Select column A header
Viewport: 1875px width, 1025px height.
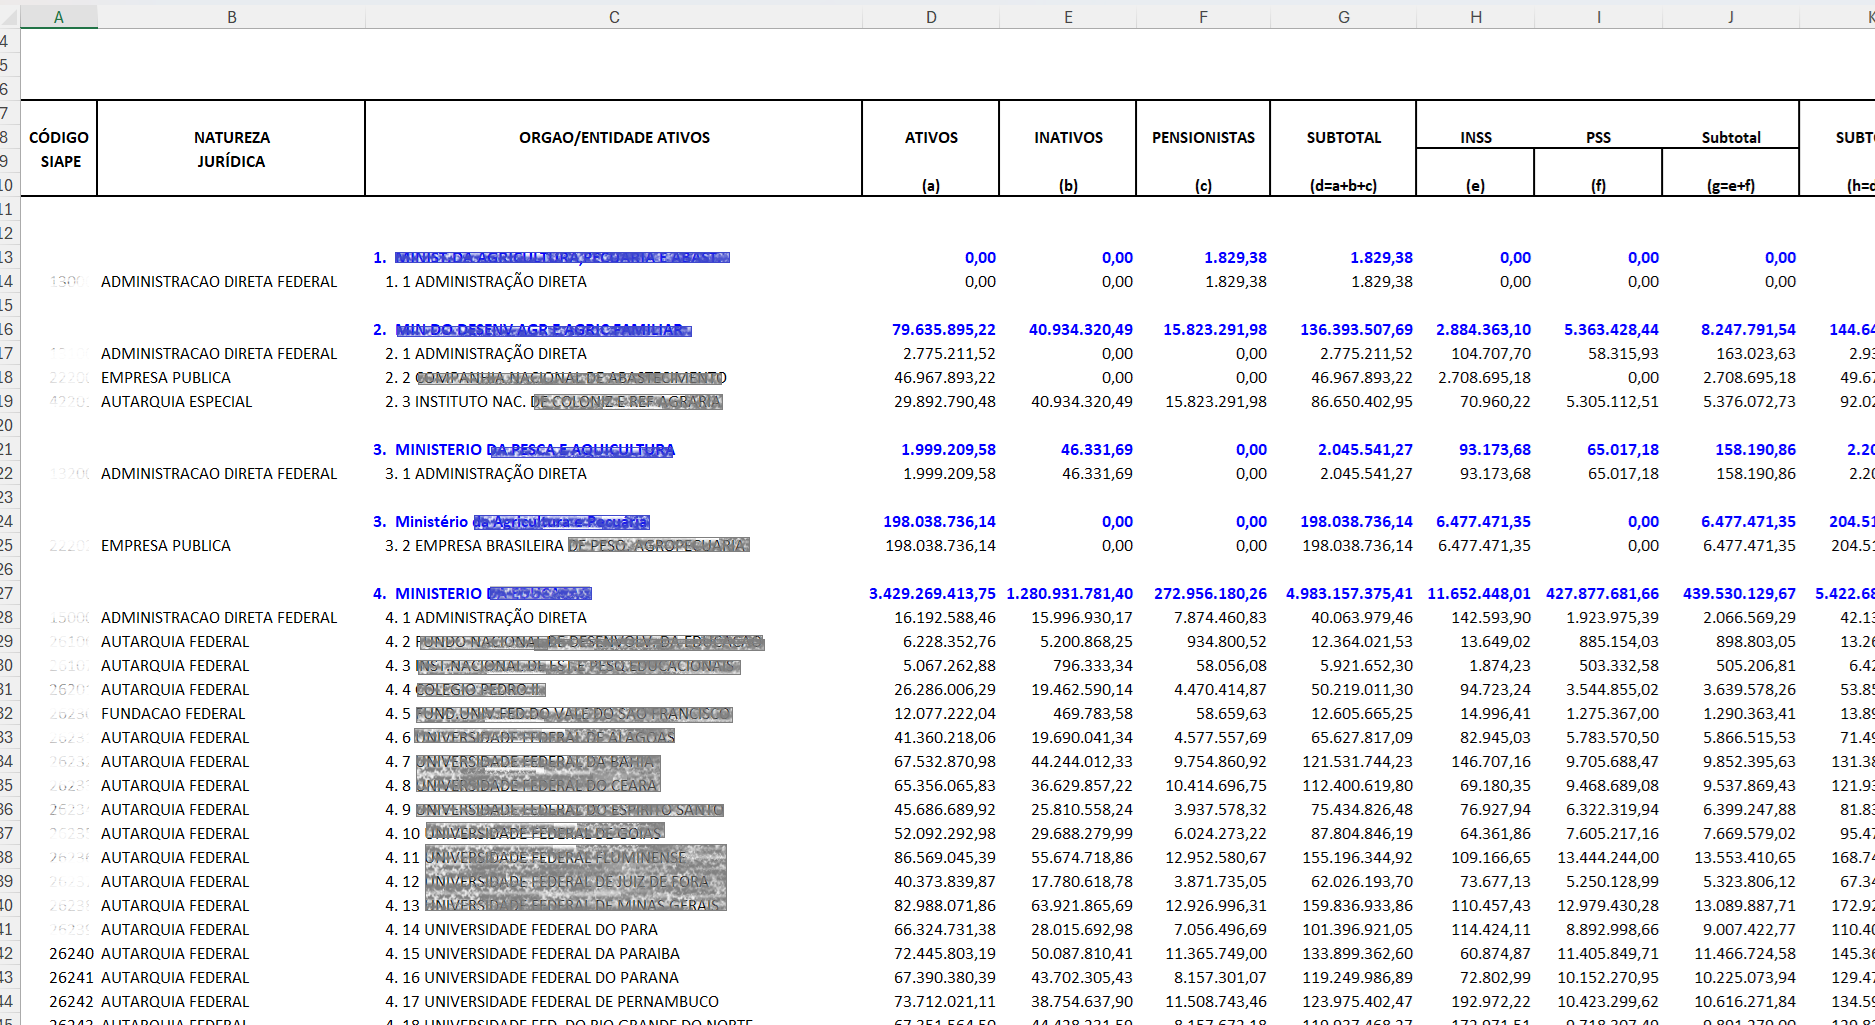59,17
